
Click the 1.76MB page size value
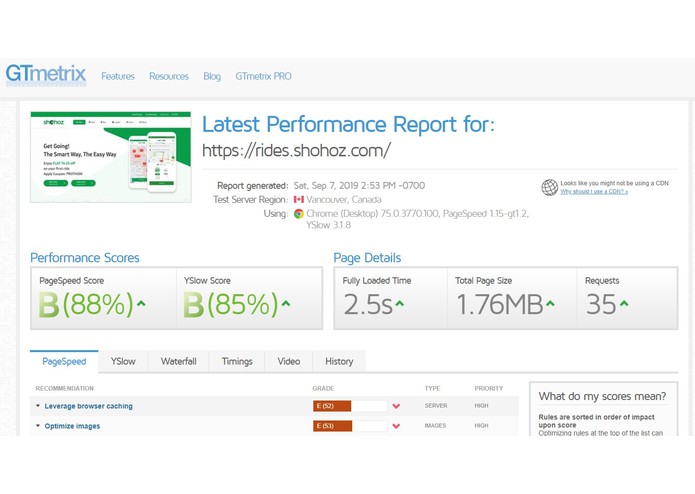point(500,304)
